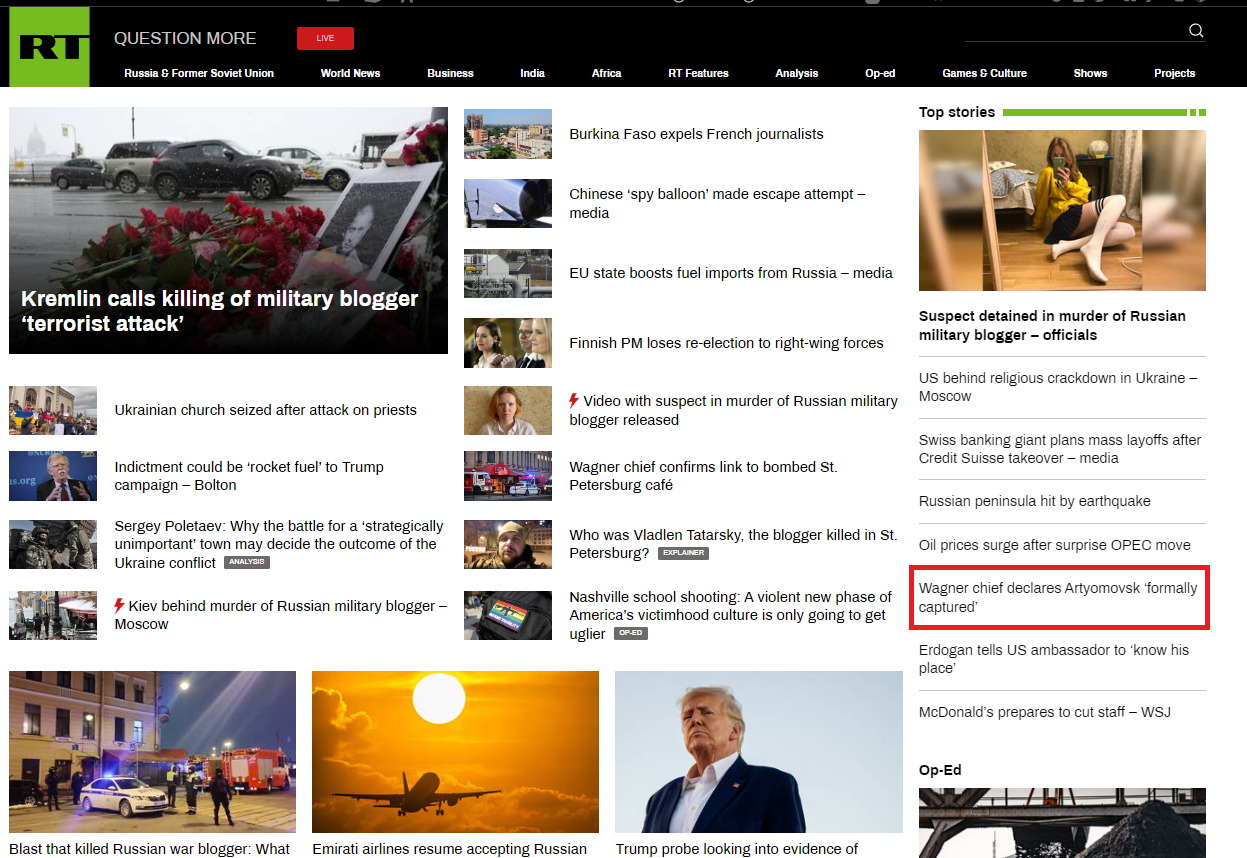Click Finnish PM article thumbnail

click(508, 343)
